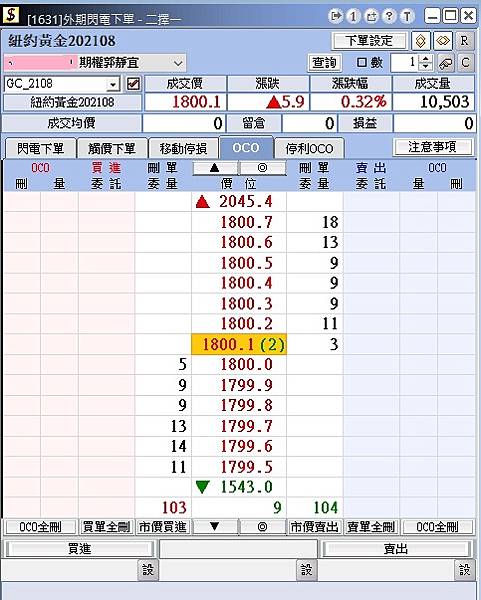Click the left OCO全刪 button

40,527
